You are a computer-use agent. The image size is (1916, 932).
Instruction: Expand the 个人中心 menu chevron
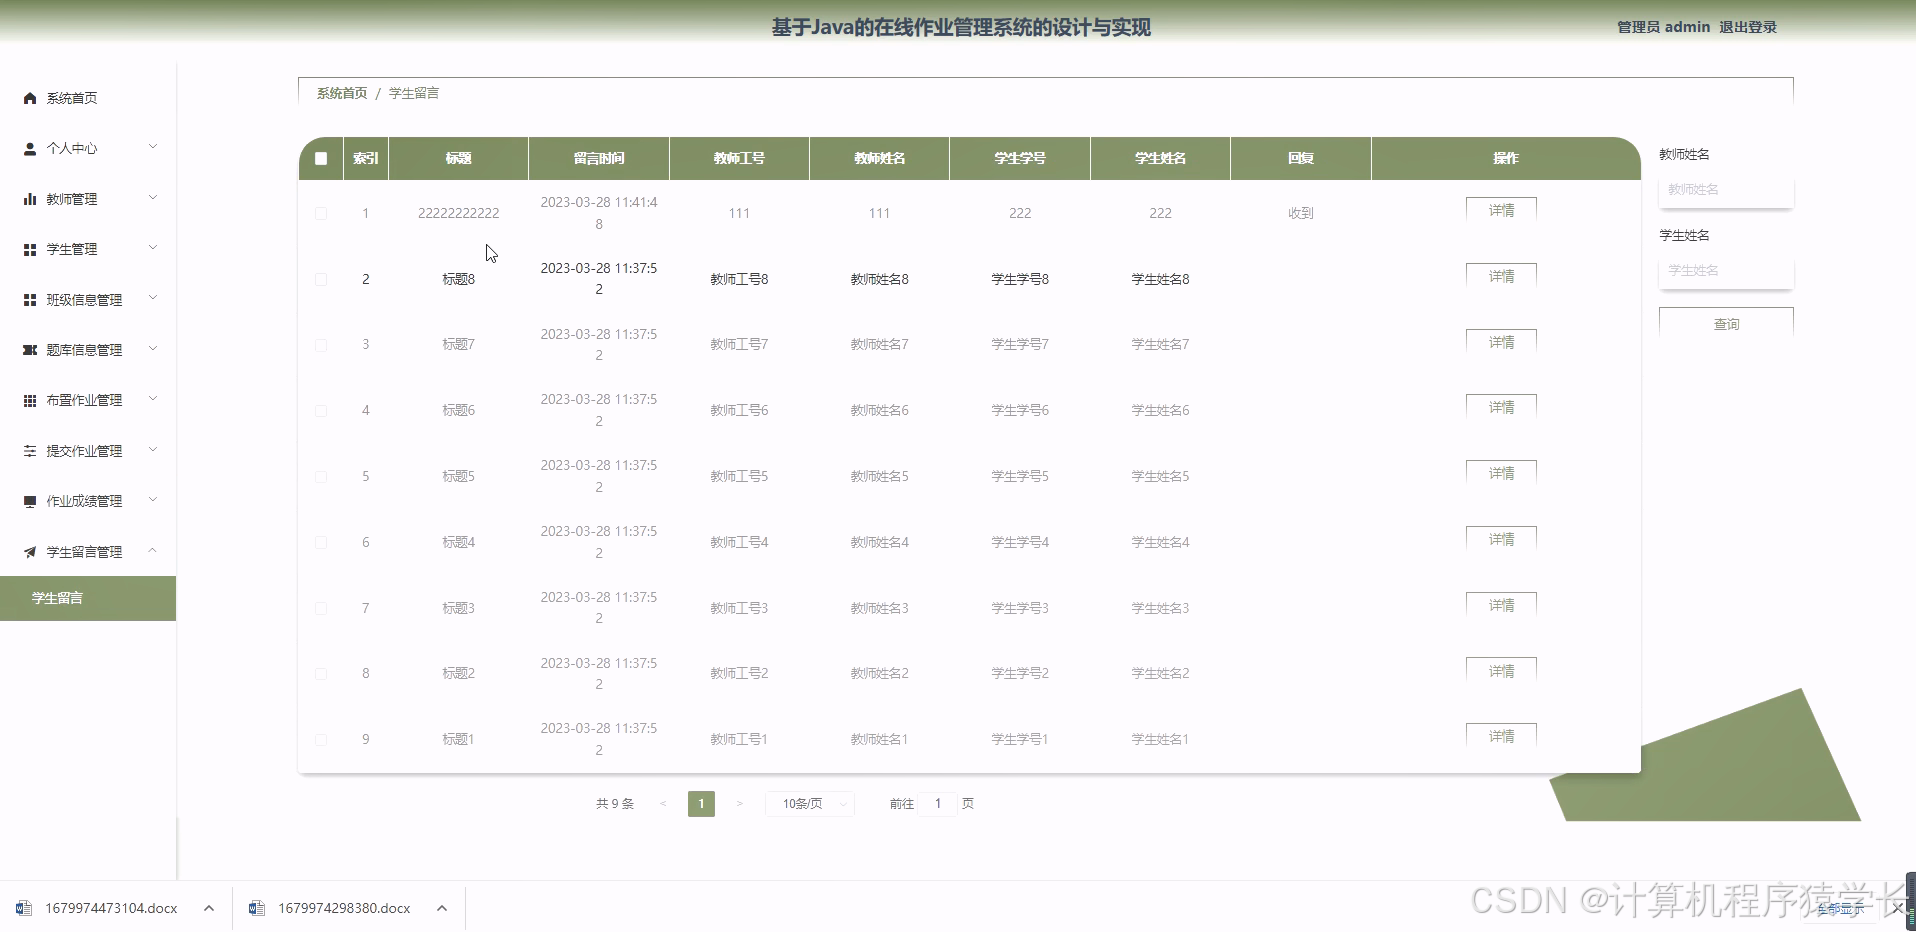153,147
